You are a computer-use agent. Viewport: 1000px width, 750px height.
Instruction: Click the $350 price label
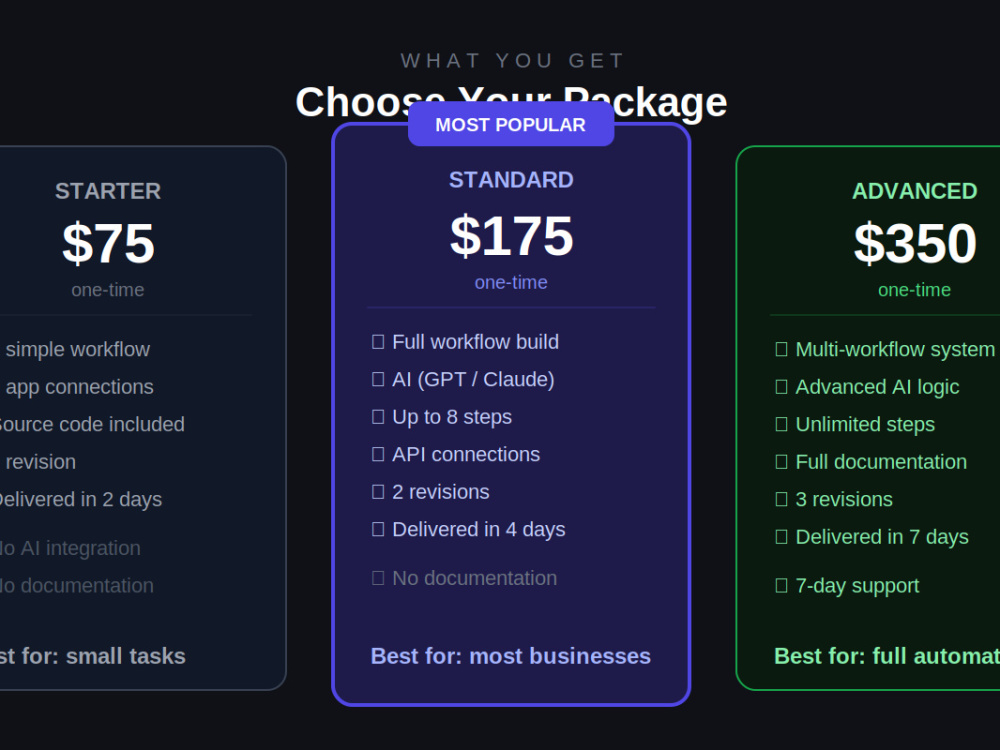tap(915, 243)
